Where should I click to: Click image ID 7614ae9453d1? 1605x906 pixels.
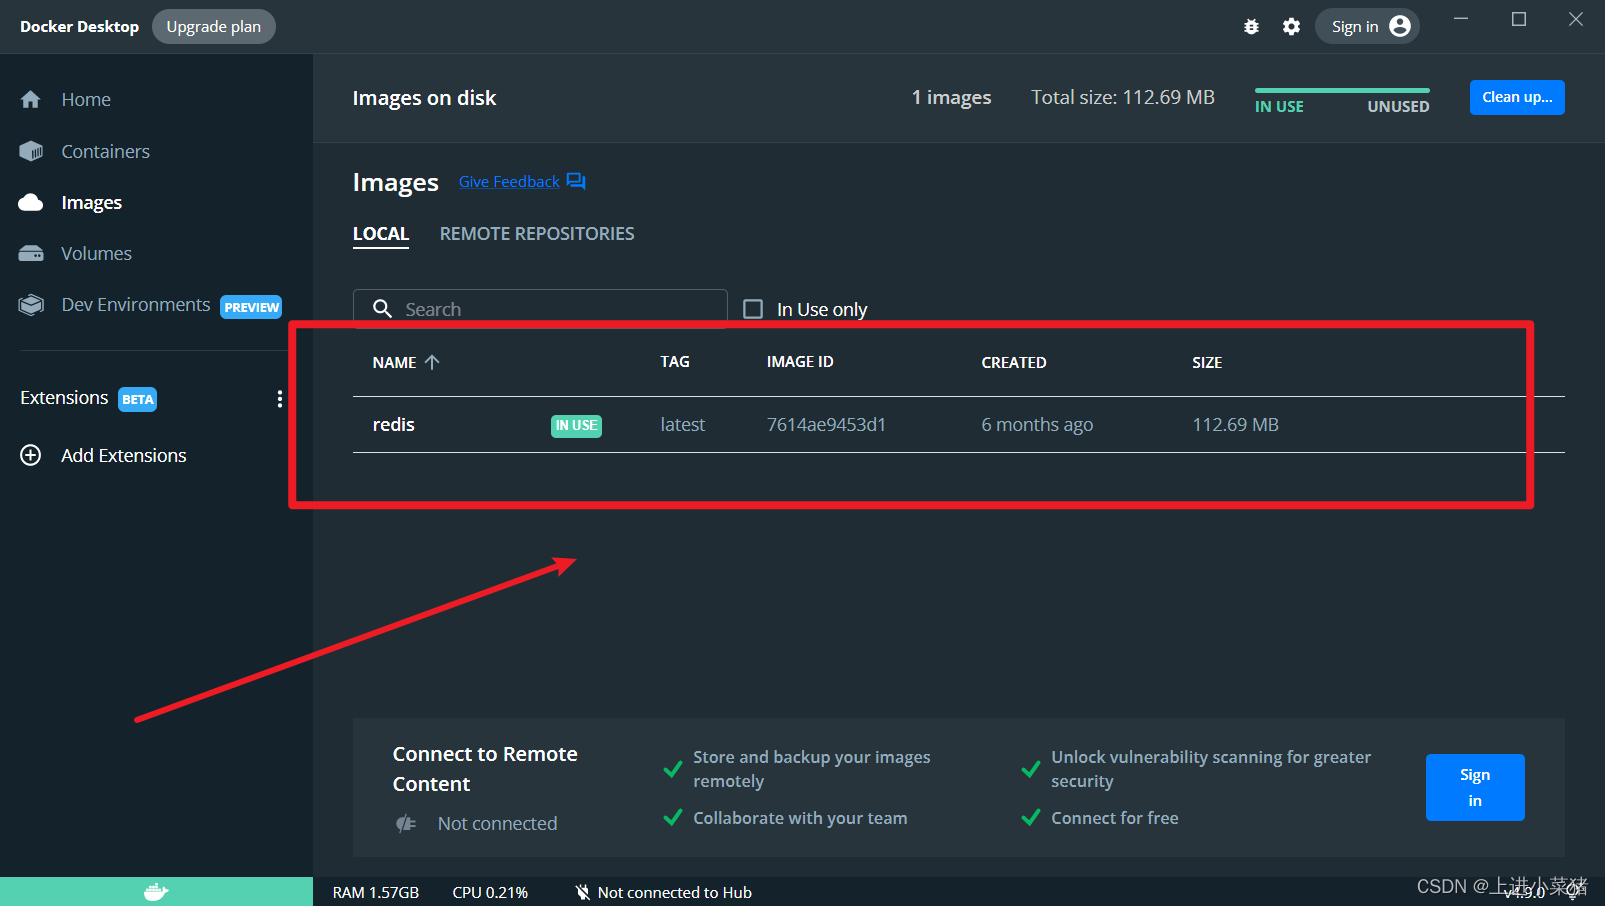click(826, 424)
